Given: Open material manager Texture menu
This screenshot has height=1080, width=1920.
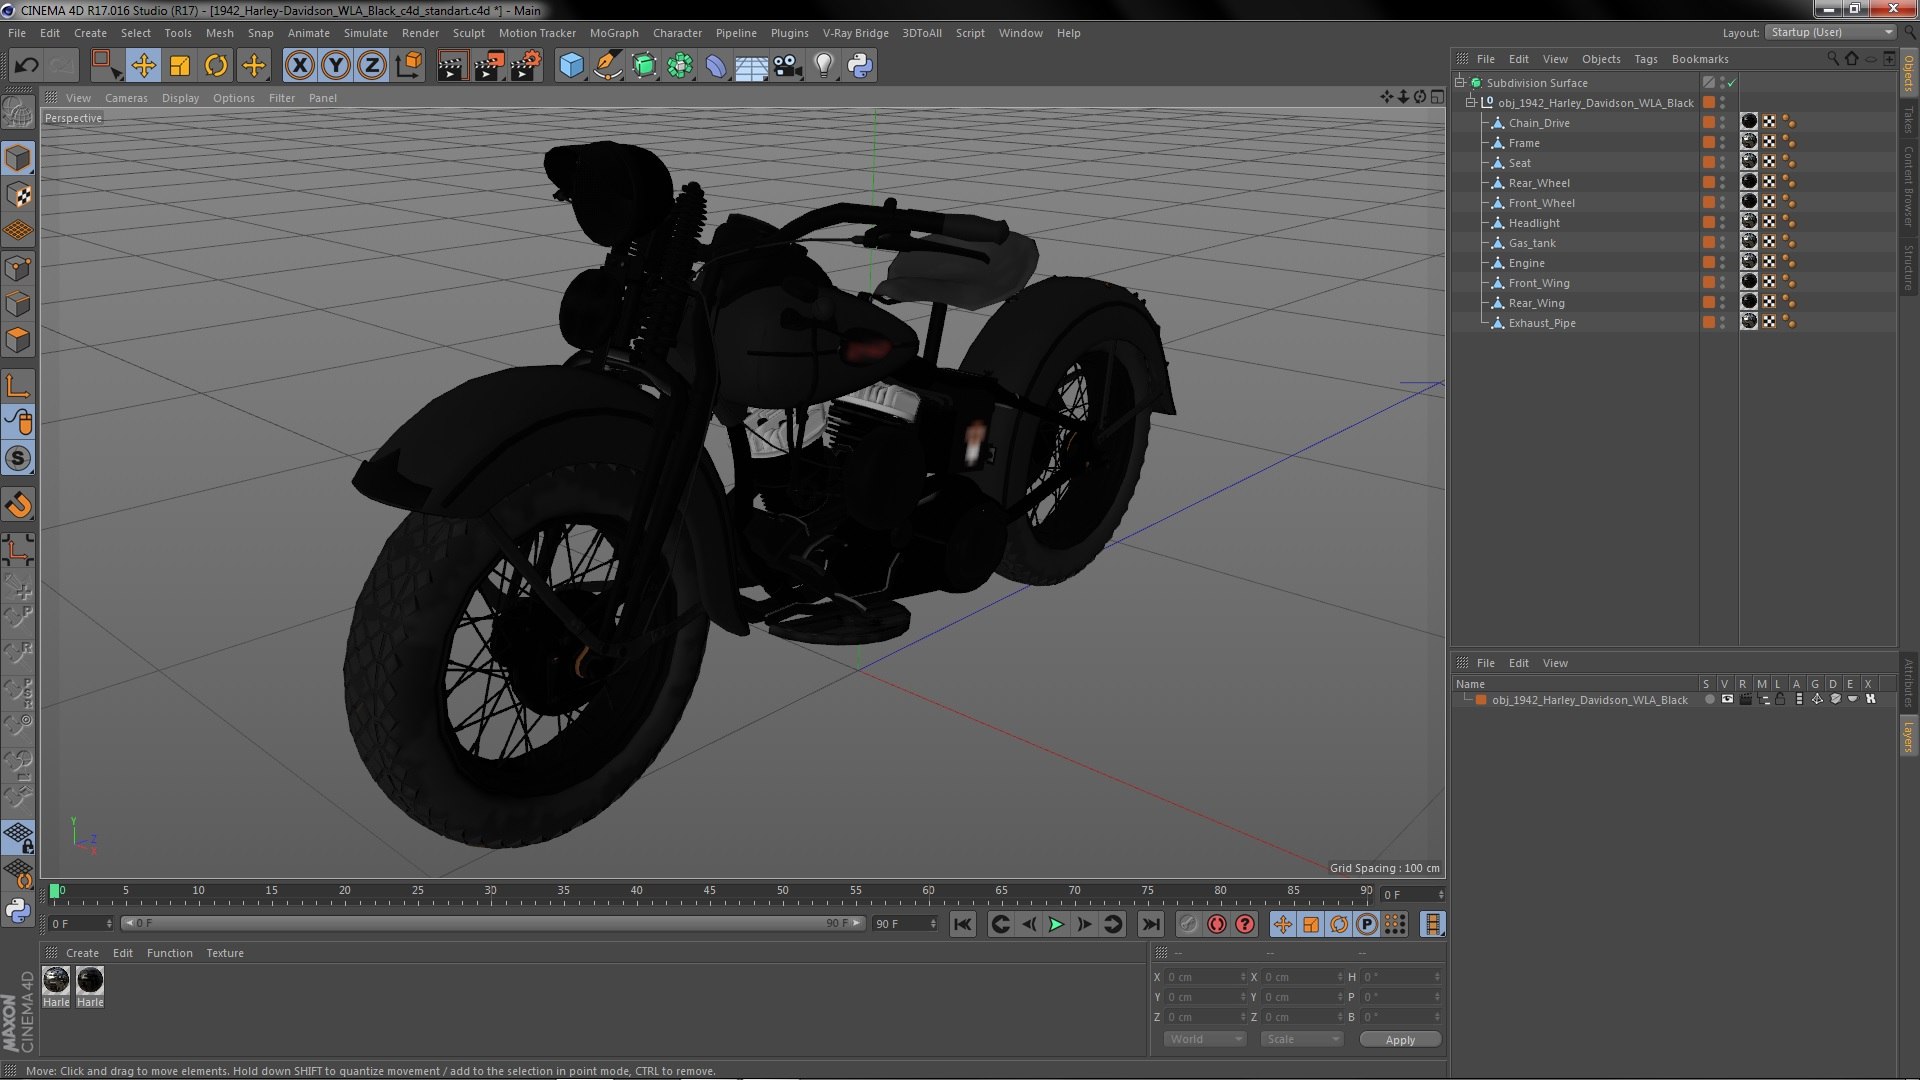Looking at the screenshot, I should (225, 953).
